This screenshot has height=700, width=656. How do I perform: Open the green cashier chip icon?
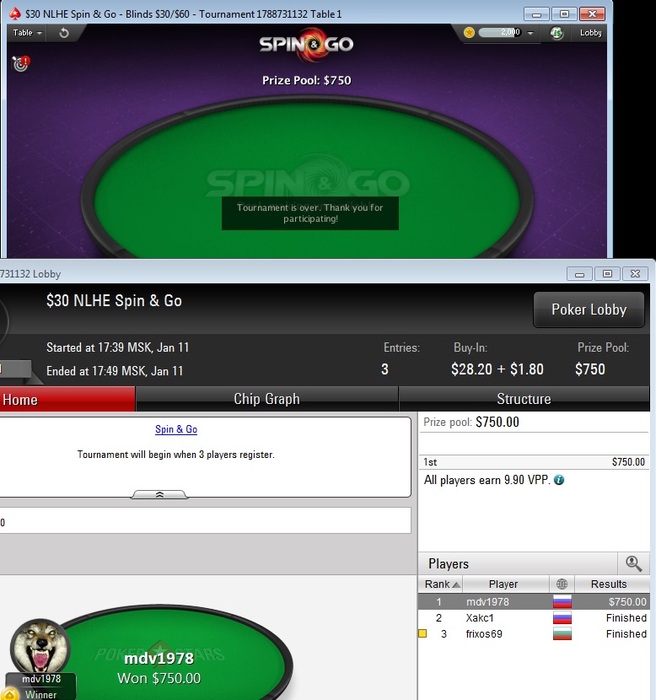tap(556, 33)
